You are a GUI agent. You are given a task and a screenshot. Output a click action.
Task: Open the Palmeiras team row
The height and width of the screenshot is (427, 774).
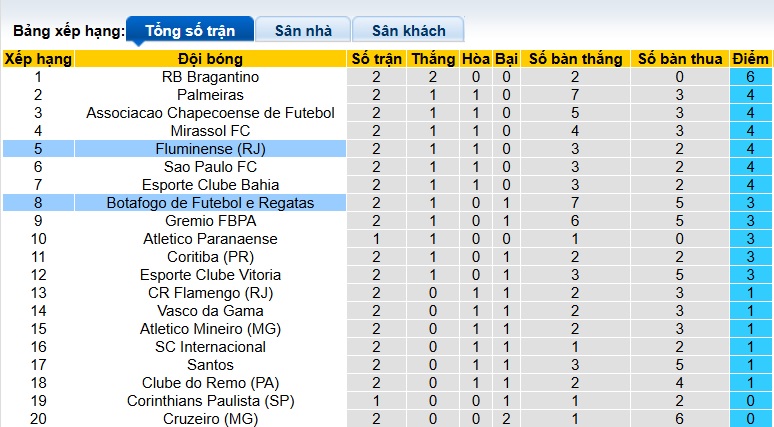click(x=210, y=95)
